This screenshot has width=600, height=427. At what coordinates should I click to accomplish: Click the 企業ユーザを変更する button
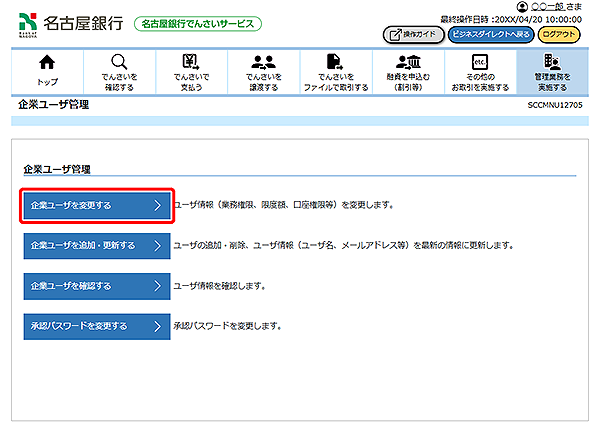tap(96, 205)
